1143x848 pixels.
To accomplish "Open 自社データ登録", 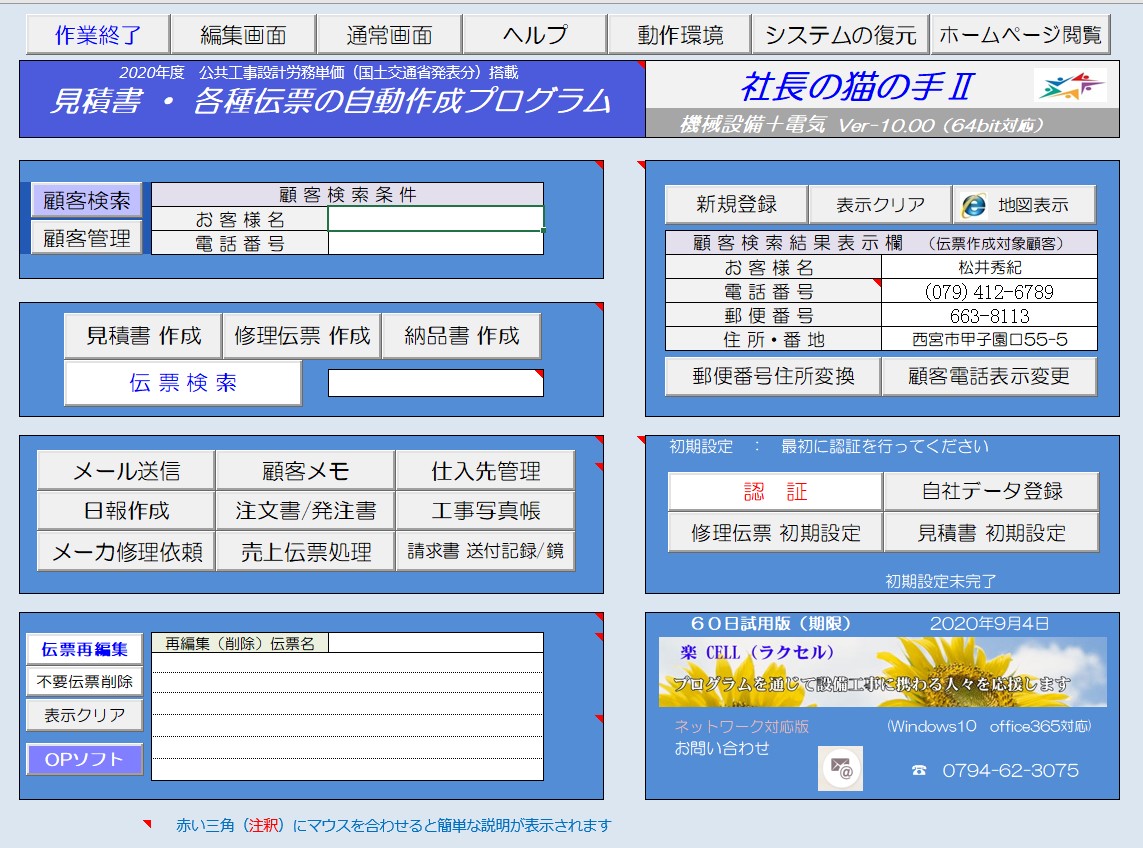I will point(991,491).
